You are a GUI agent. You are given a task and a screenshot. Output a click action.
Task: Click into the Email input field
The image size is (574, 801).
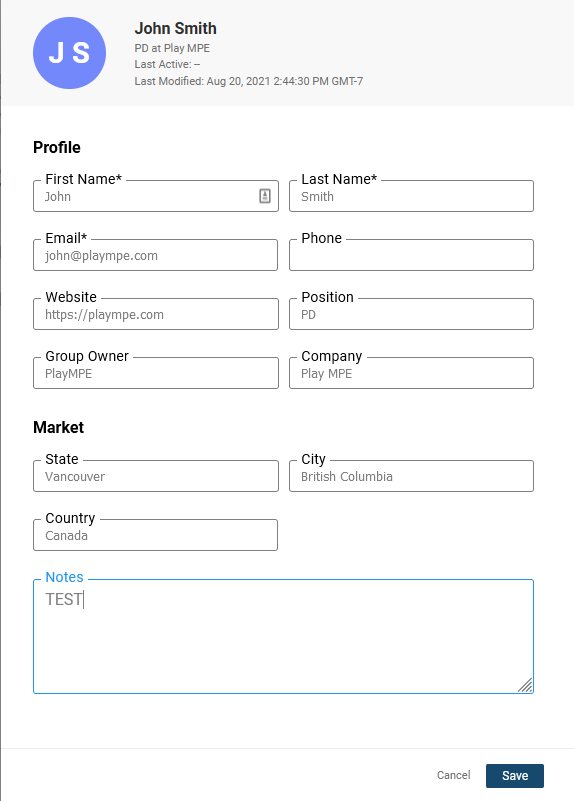coord(156,255)
